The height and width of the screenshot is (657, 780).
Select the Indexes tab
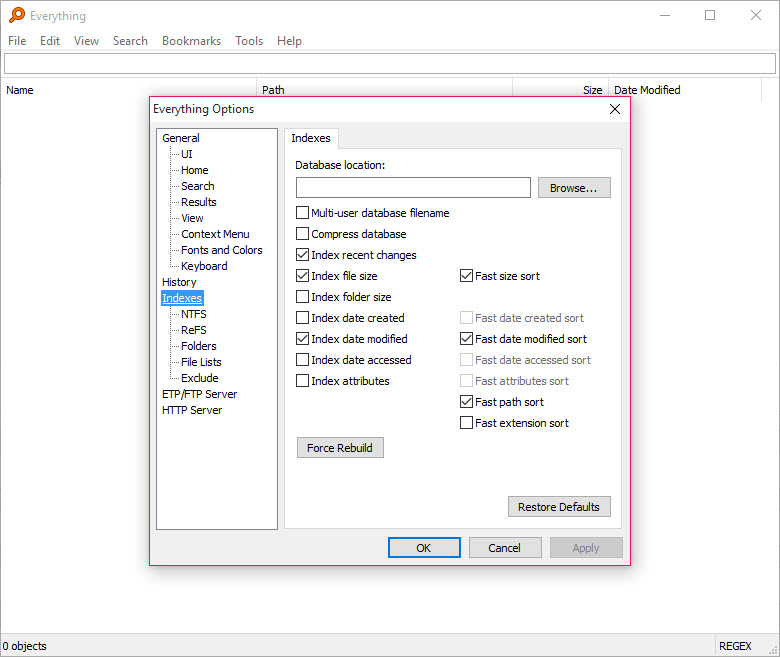coord(311,138)
